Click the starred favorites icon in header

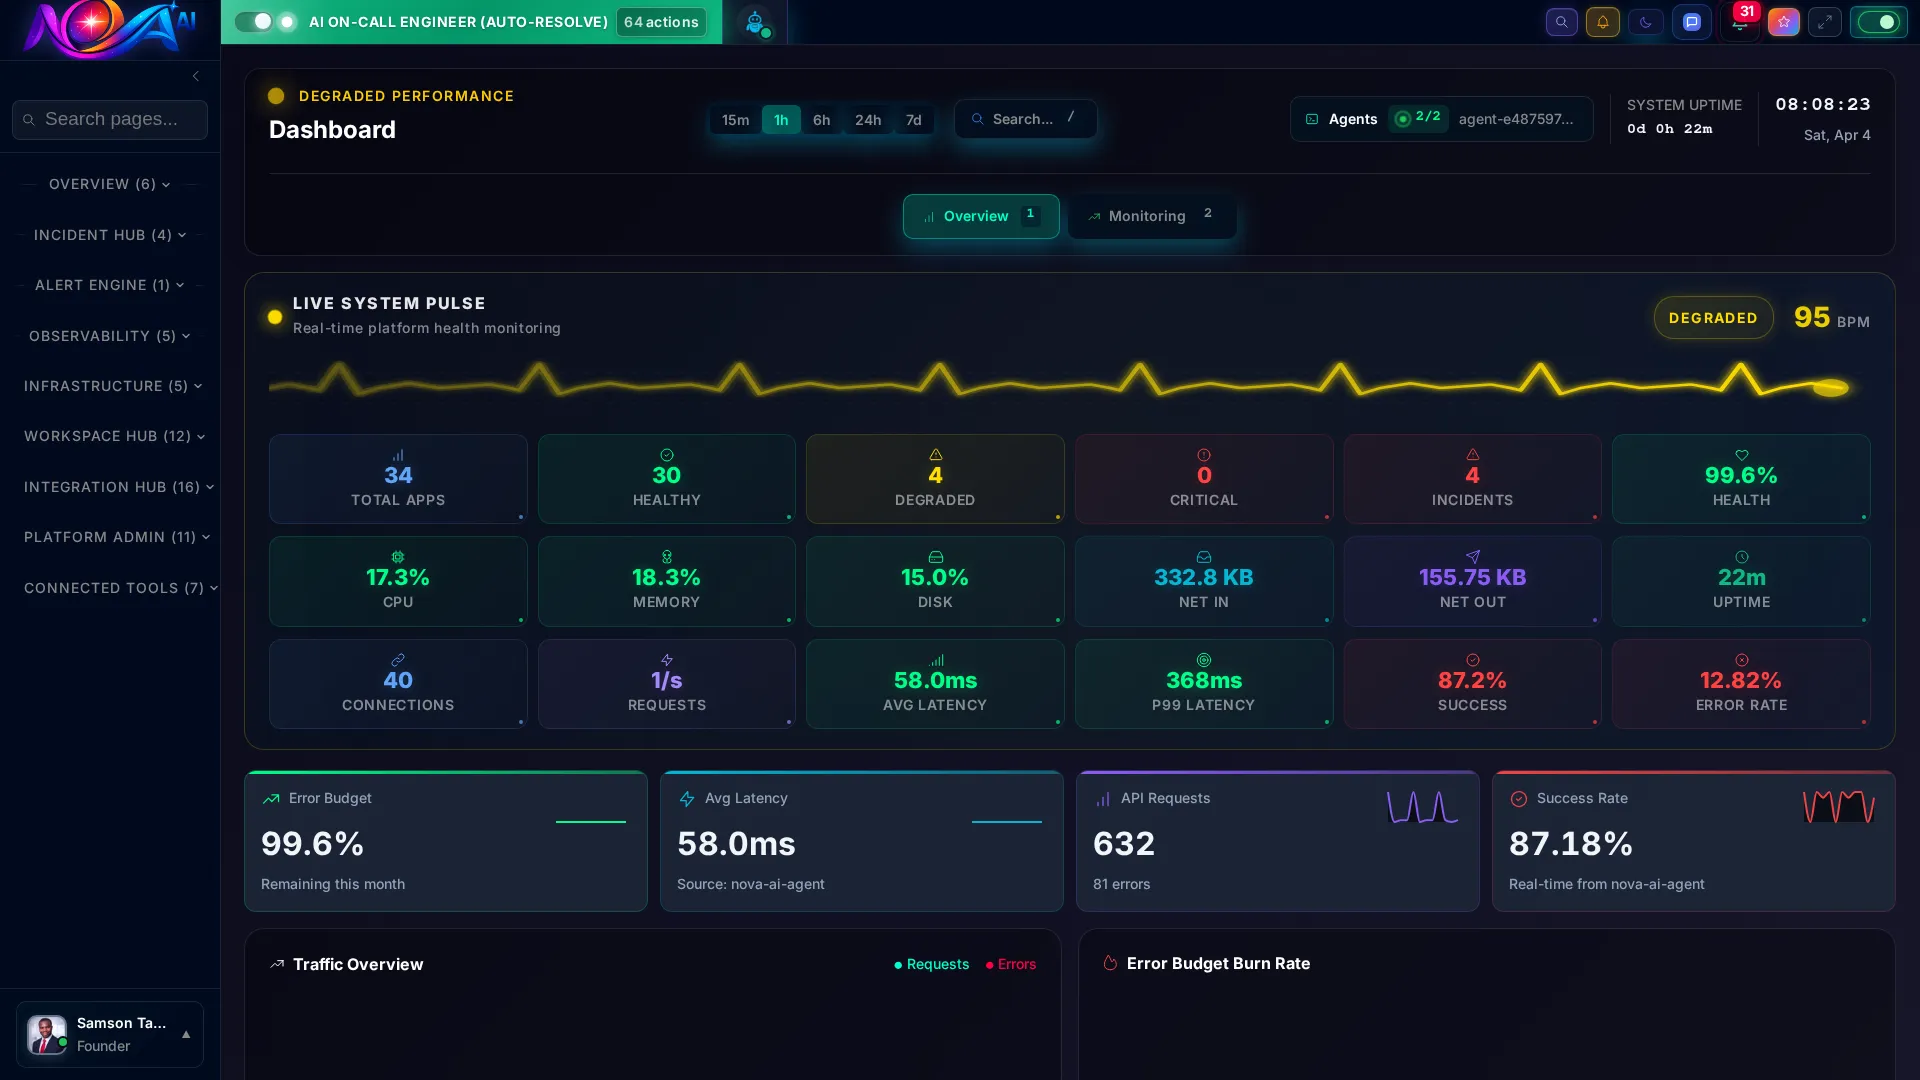click(1784, 22)
